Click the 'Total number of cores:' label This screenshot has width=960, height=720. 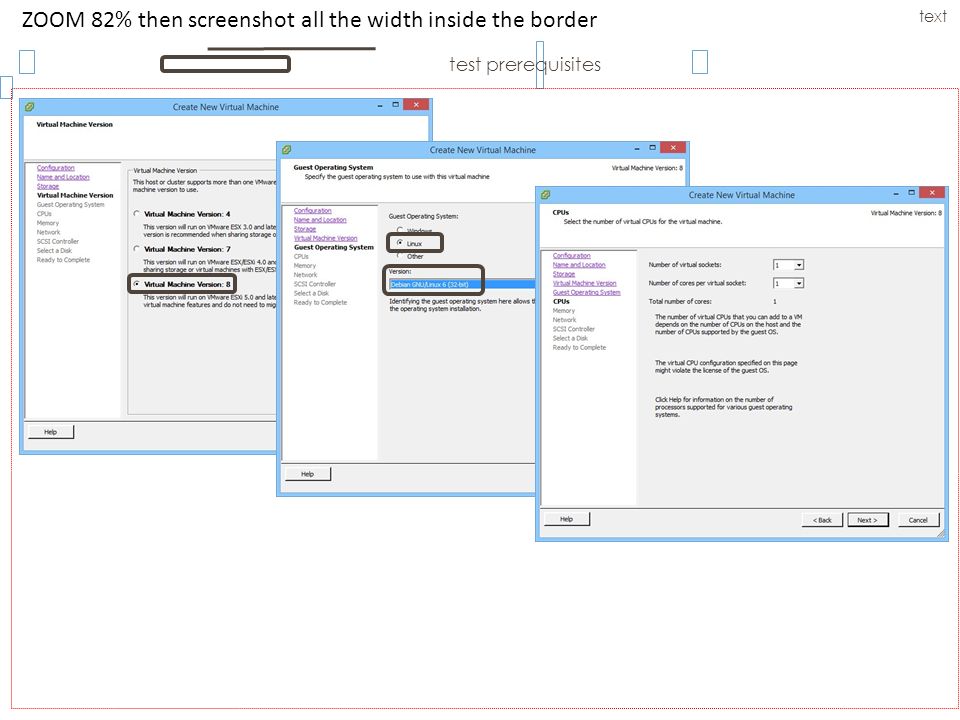tap(680, 301)
